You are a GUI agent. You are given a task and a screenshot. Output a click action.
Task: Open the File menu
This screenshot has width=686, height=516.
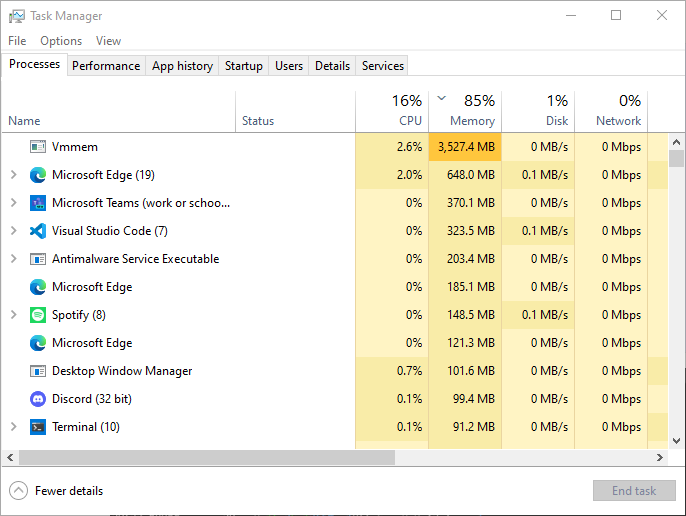[x=17, y=41]
